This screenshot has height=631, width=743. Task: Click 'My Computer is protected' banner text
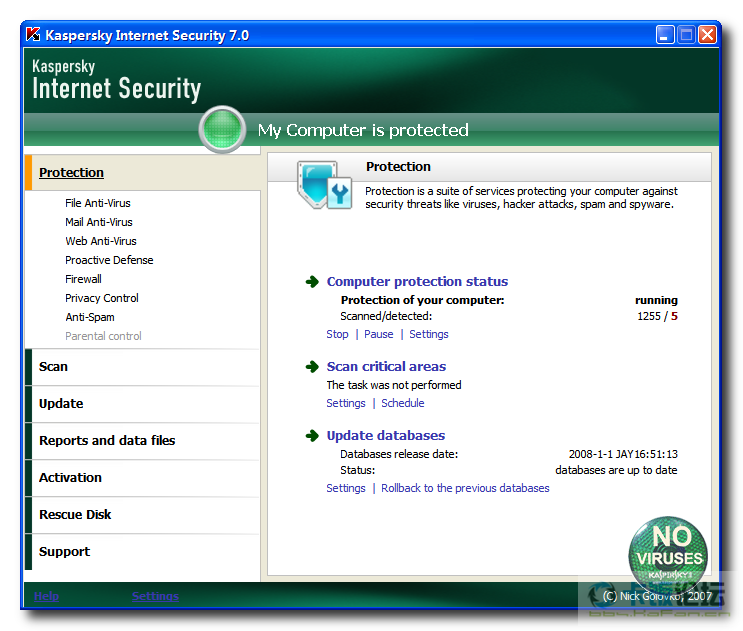[x=363, y=130]
